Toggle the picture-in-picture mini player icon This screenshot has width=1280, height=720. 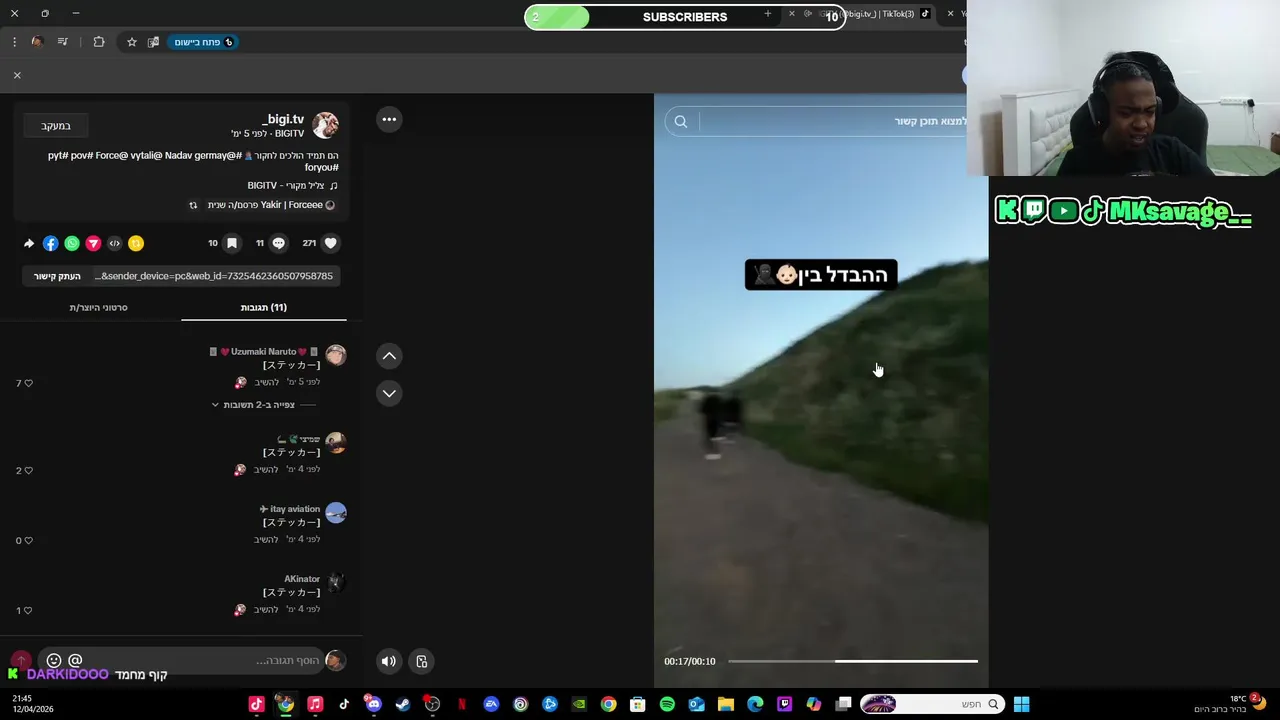pyautogui.click(x=422, y=661)
